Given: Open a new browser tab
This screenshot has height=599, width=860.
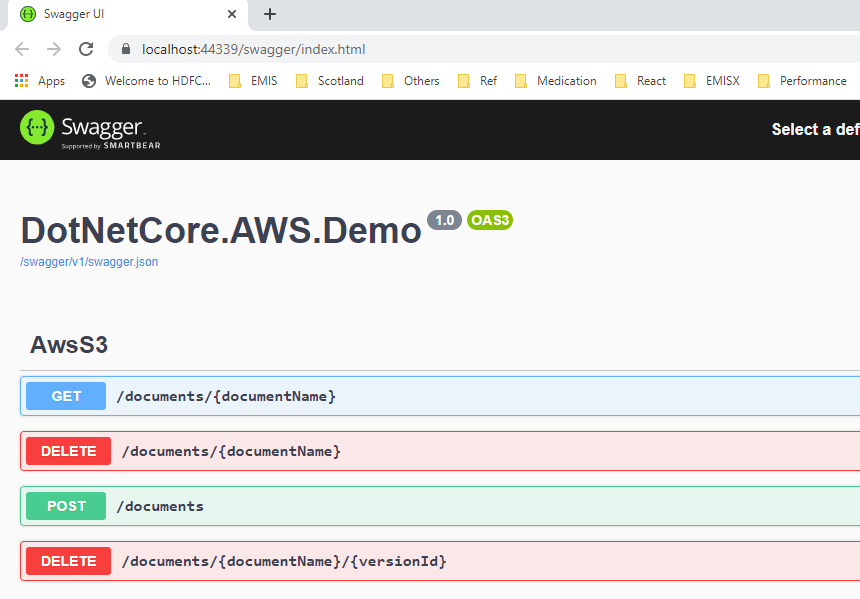Looking at the screenshot, I should click(x=269, y=14).
